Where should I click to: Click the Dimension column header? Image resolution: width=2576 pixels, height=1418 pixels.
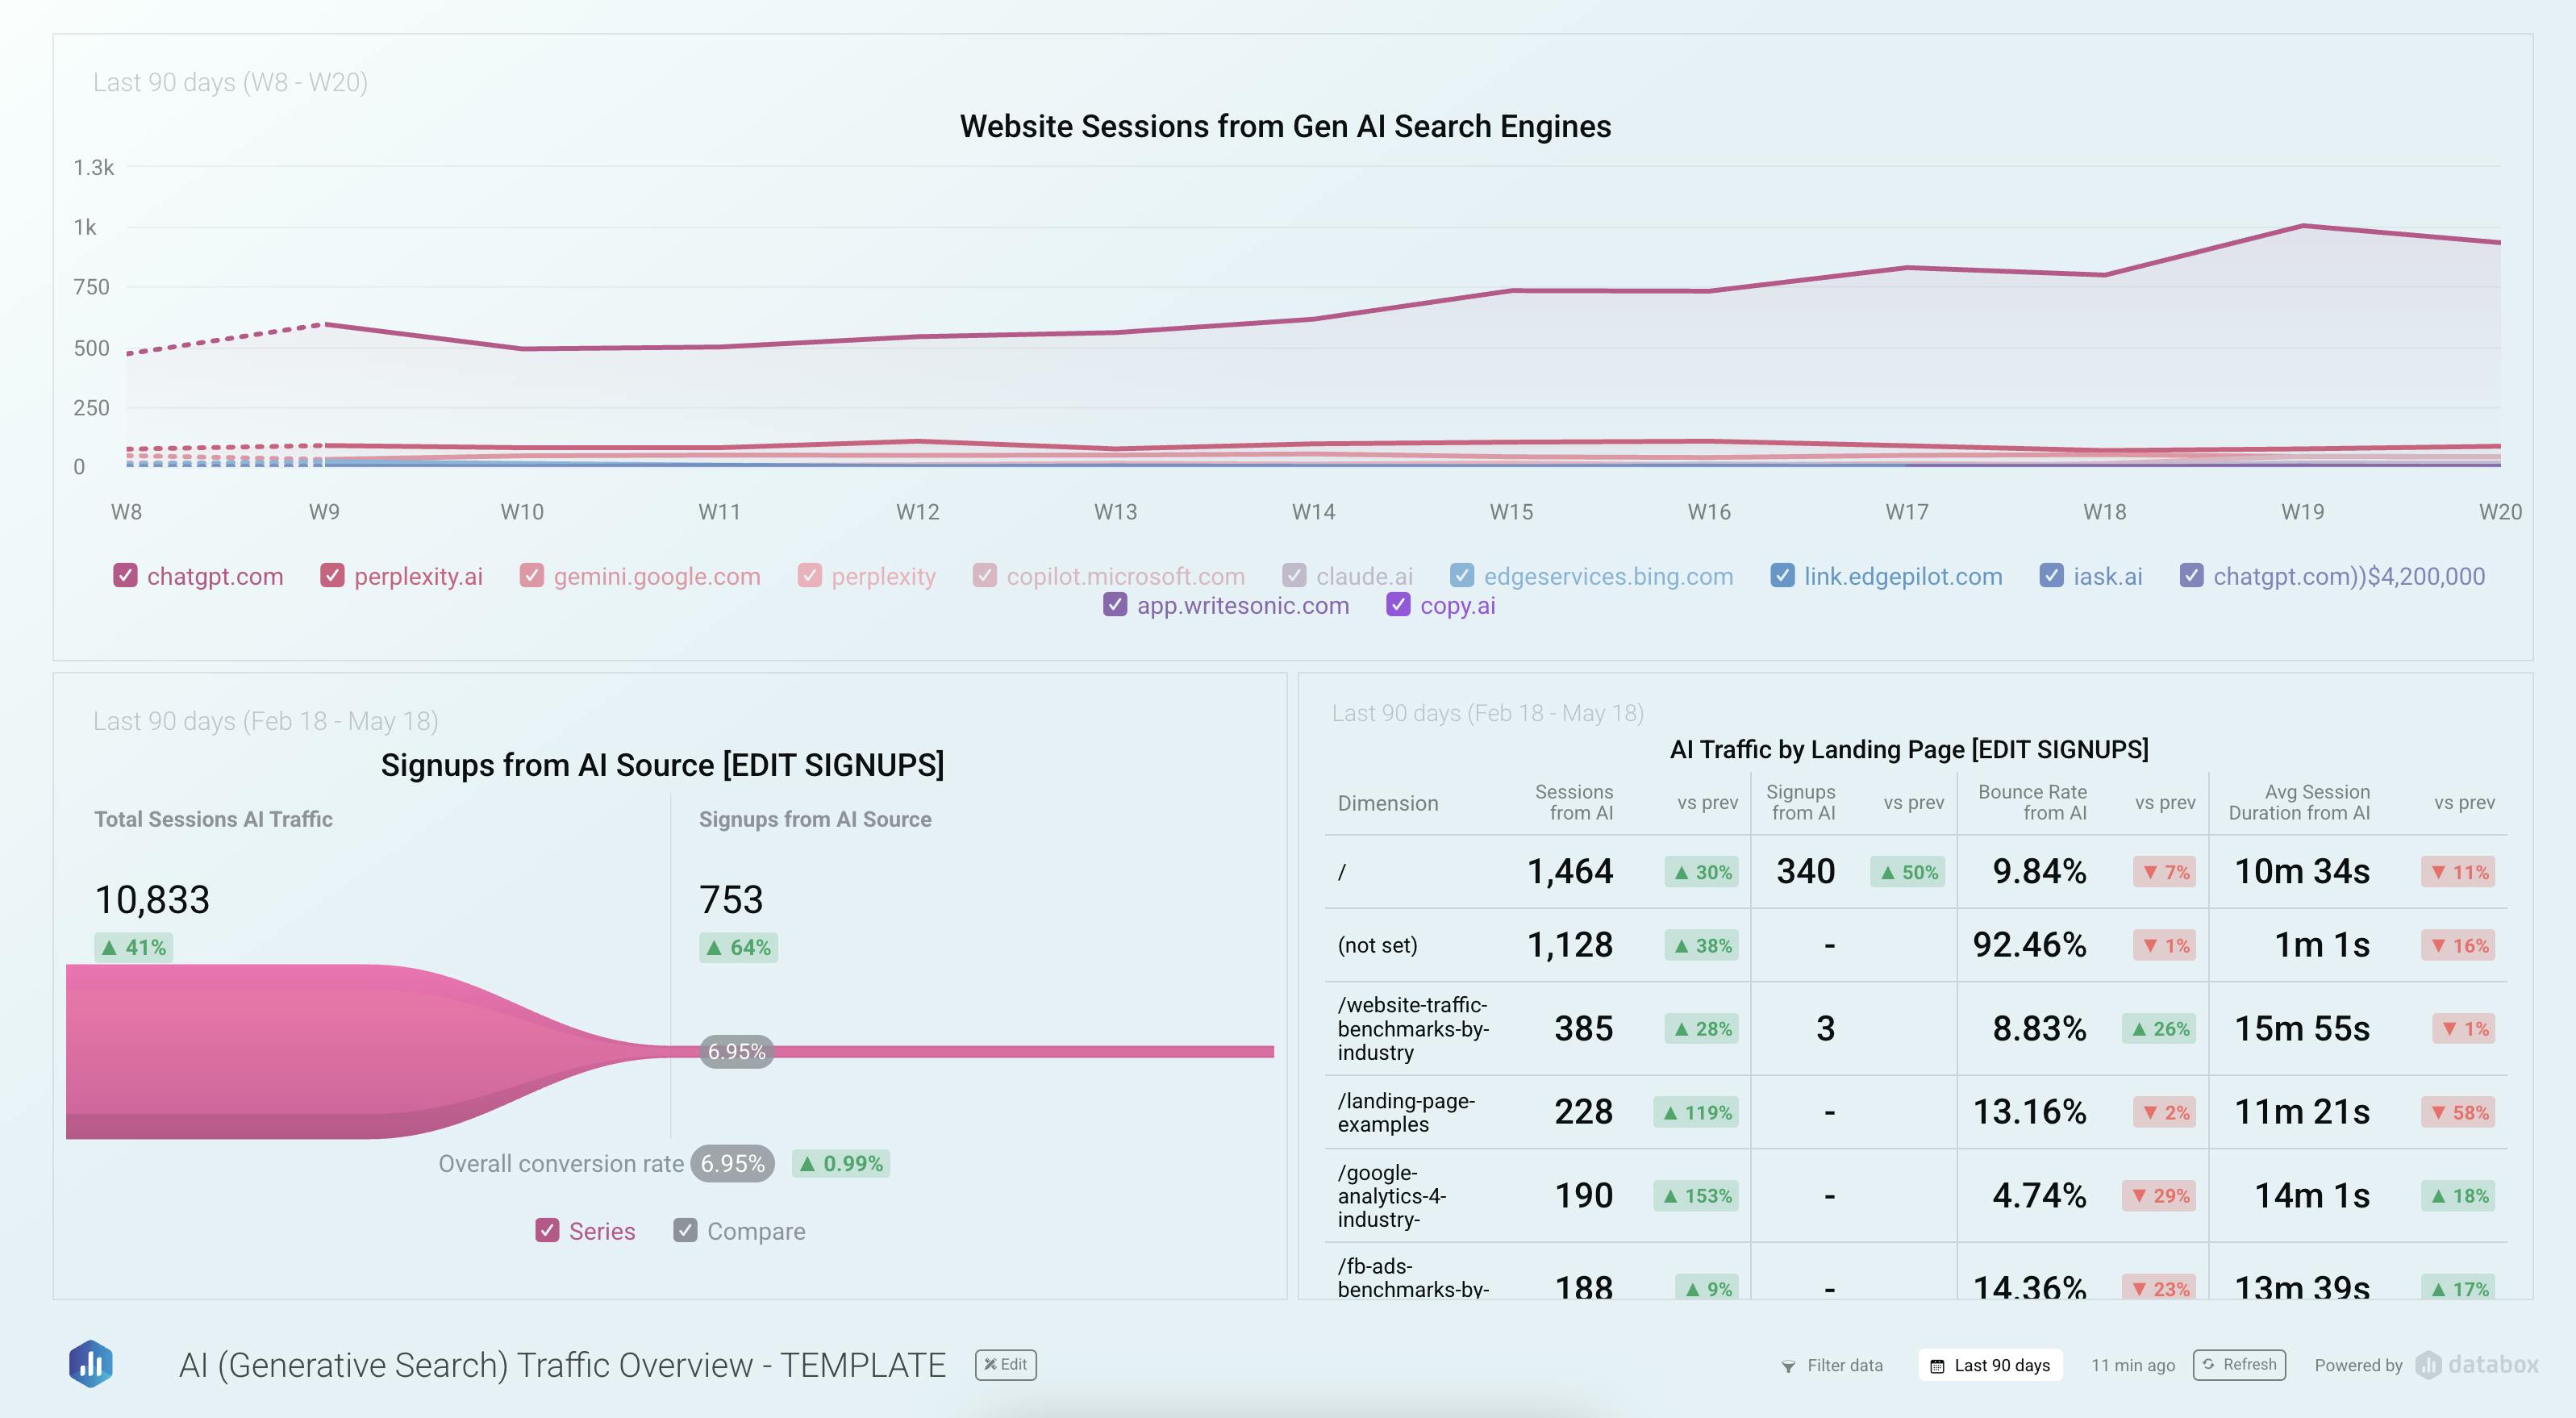click(1388, 803)
